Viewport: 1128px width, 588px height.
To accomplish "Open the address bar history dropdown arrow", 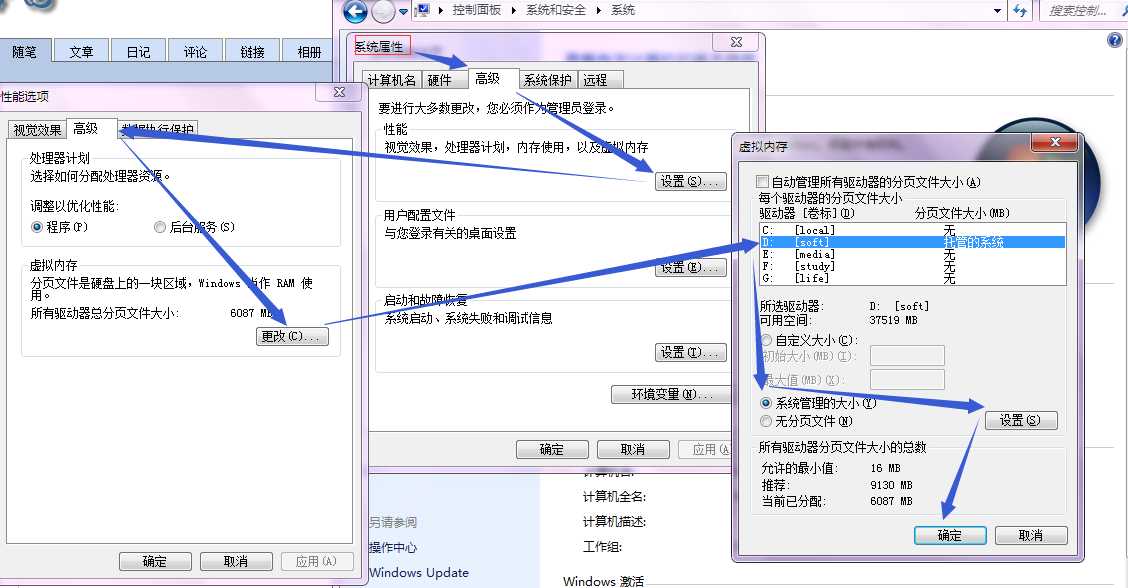I will (997, 11).
